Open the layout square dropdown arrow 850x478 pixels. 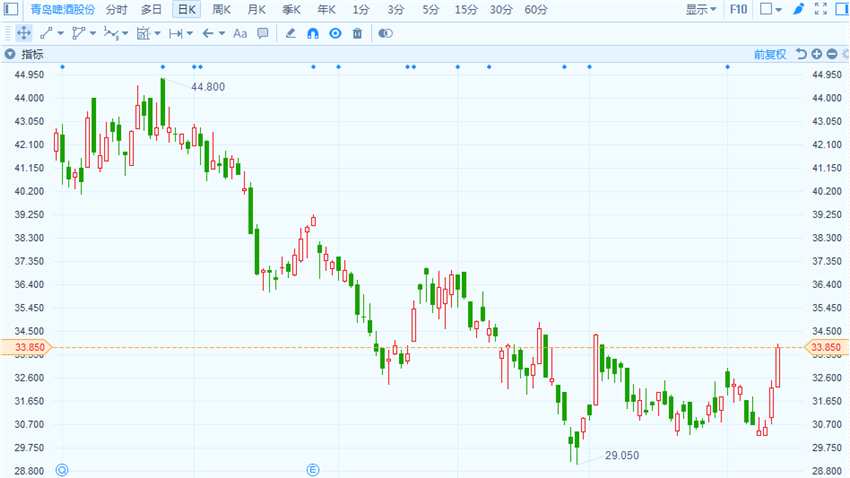(779, 9)
